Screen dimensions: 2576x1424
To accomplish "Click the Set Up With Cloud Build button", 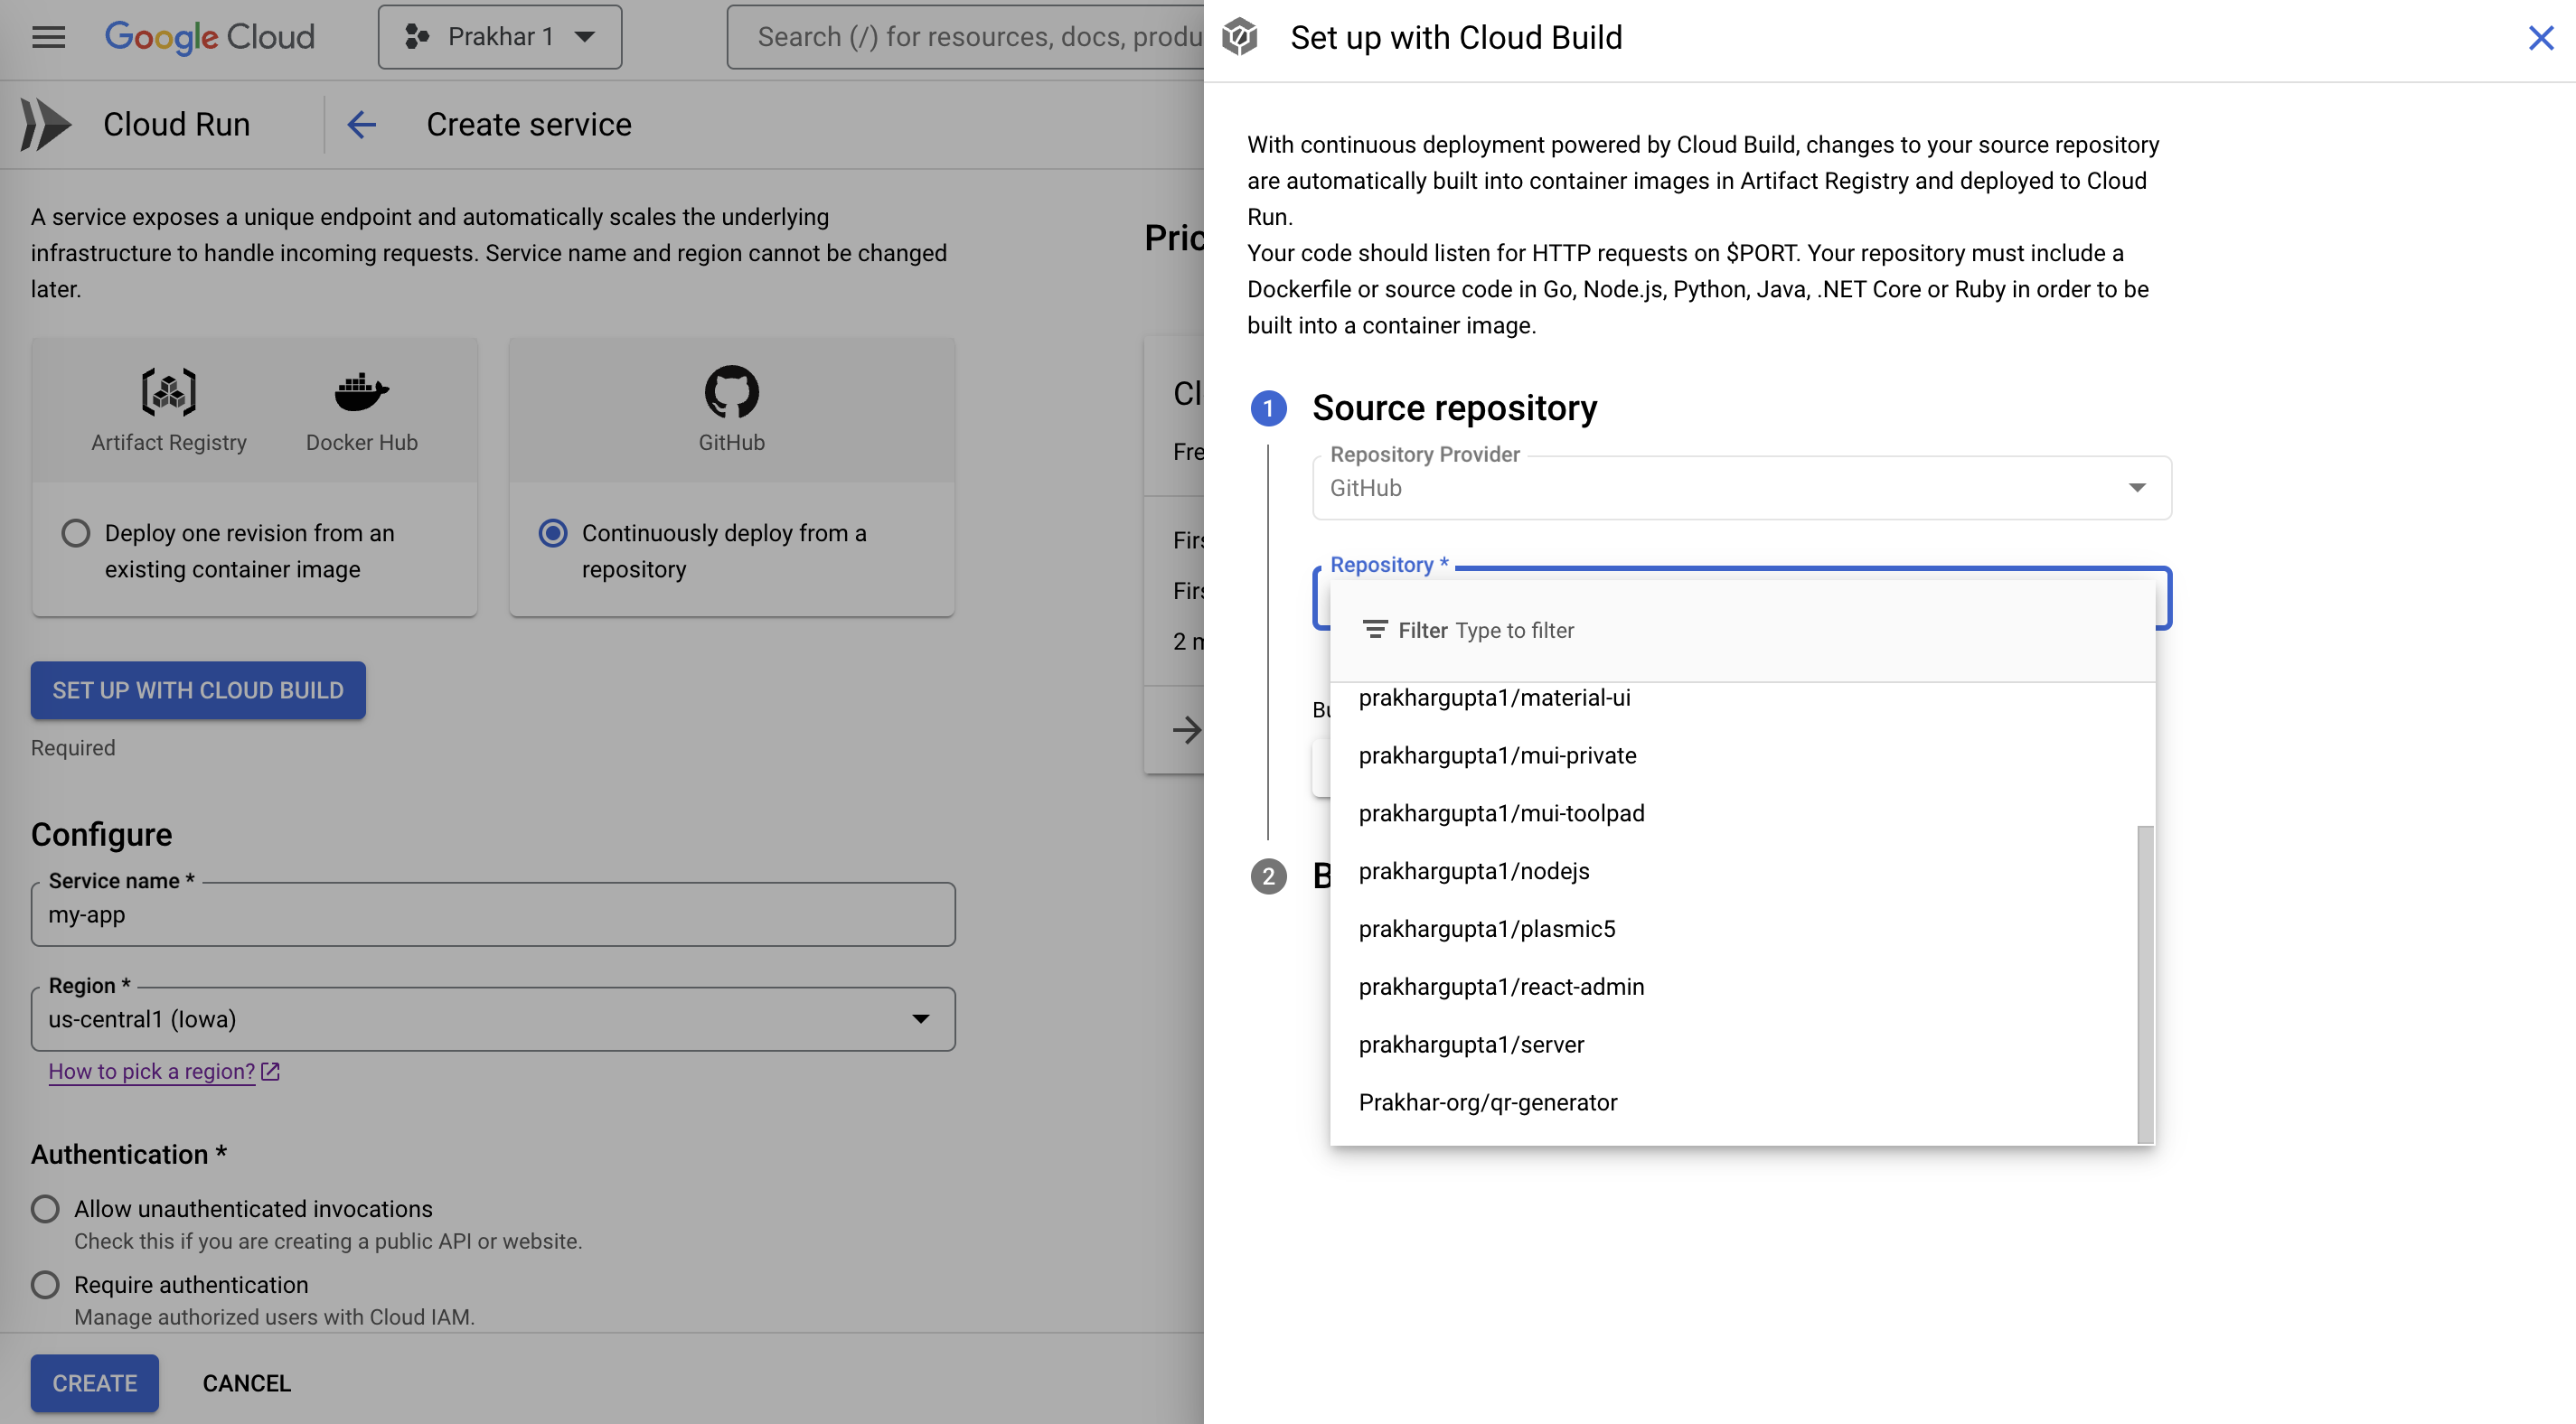I will click(x=198, y=690).
